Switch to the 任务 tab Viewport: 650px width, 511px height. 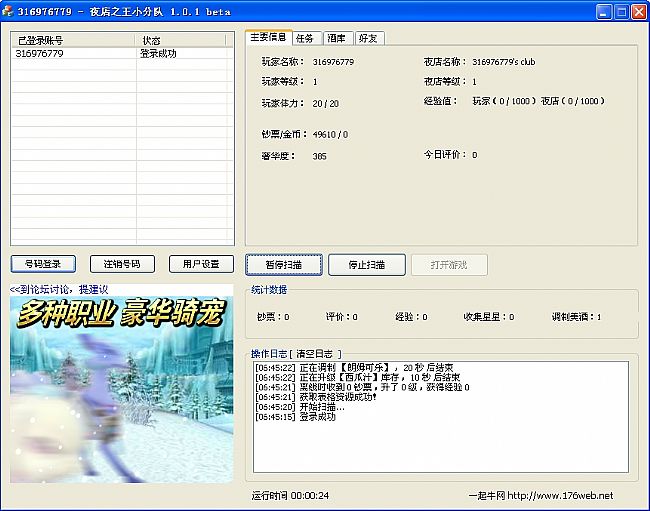pos(308,38)
